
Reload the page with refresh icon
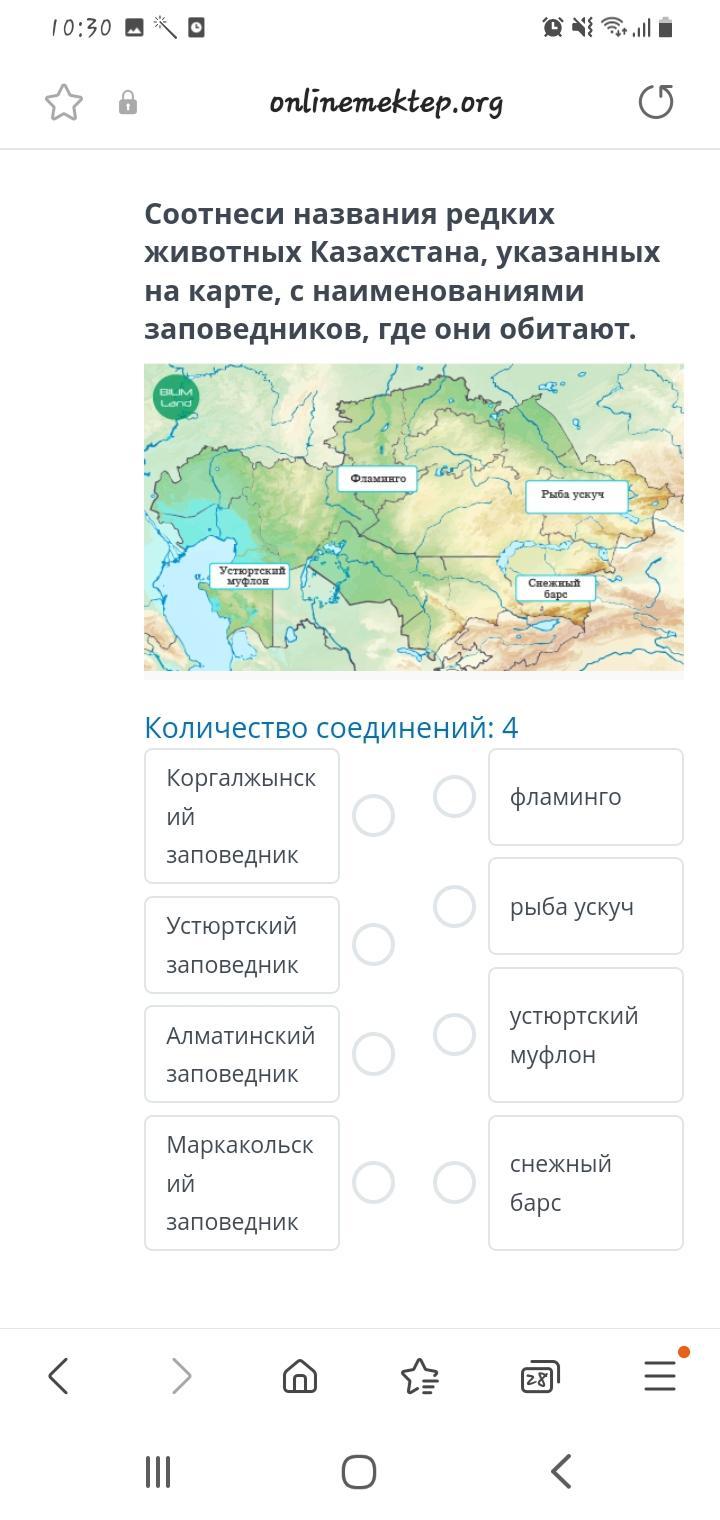pyautogui.click(x=656, y=102)
